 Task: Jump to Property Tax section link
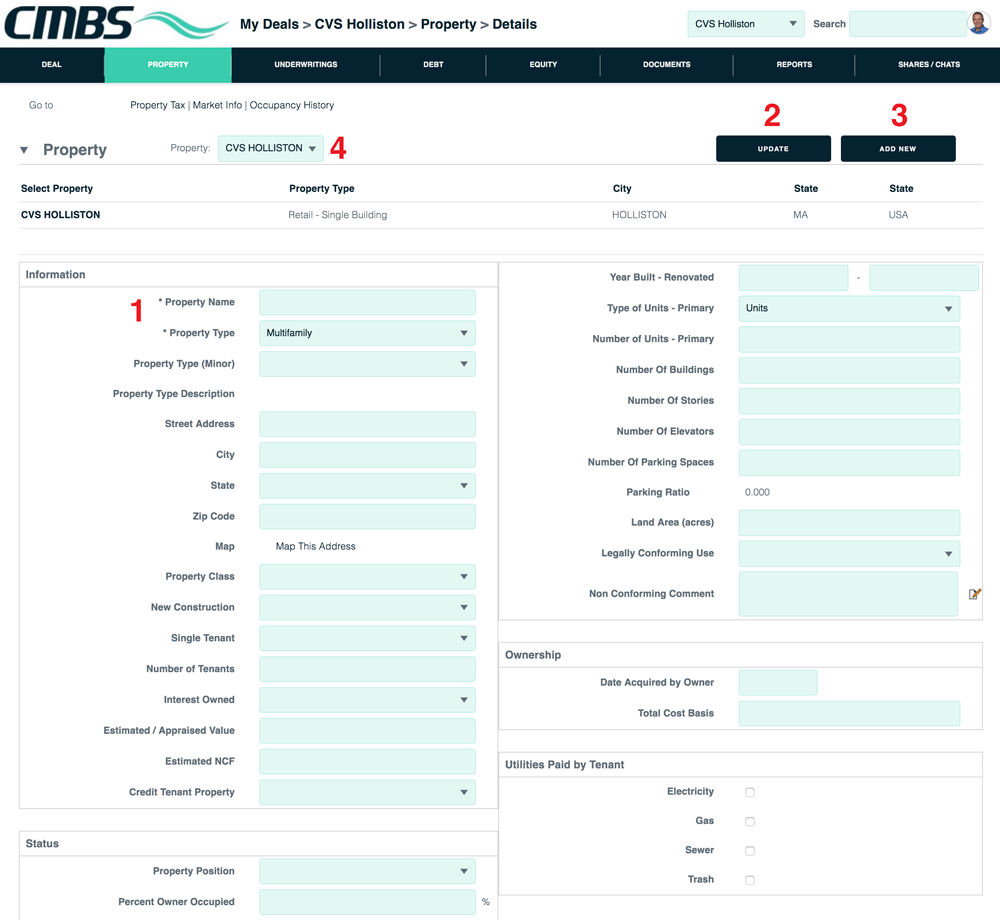[x=158, y=105]
